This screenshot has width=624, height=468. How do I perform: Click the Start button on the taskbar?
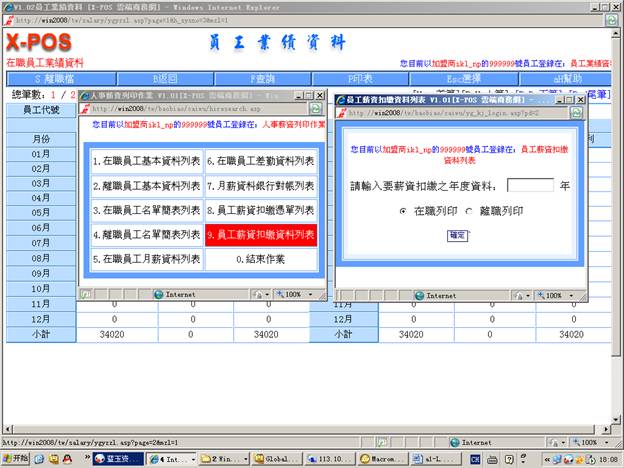coord(17,458)
